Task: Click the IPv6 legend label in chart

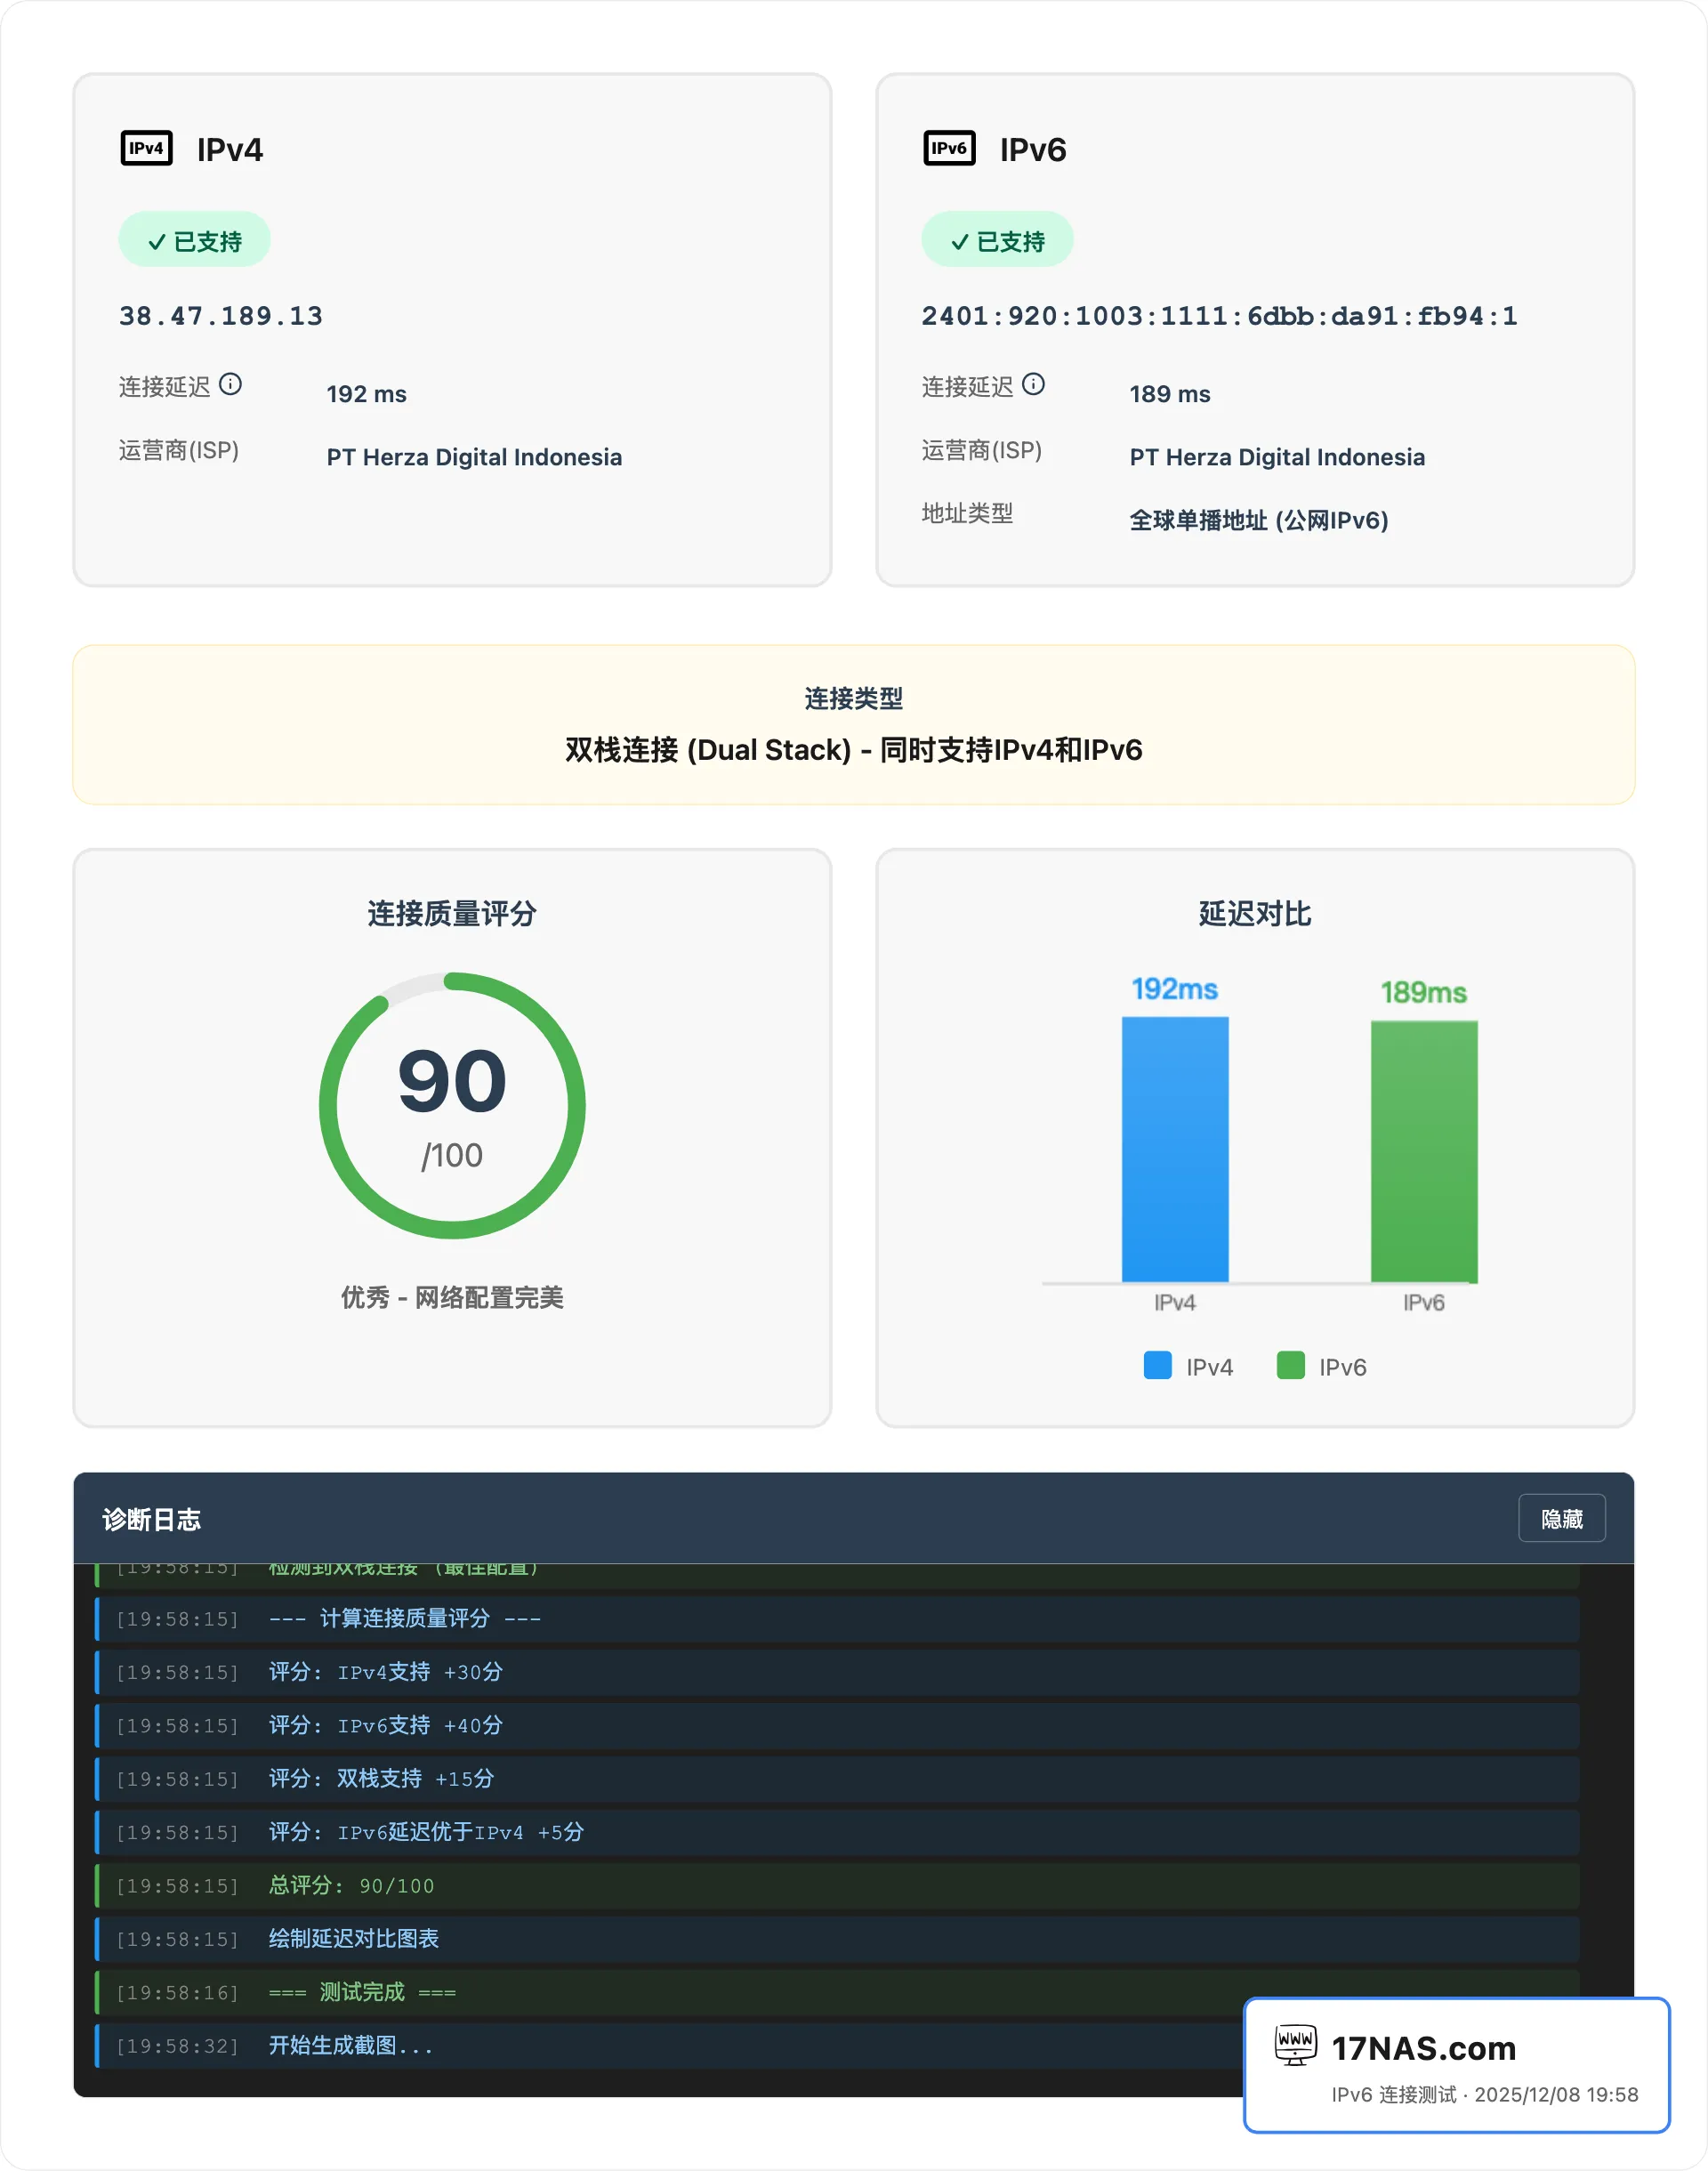Action: pyautogui.click(x=1342, y=1367)
